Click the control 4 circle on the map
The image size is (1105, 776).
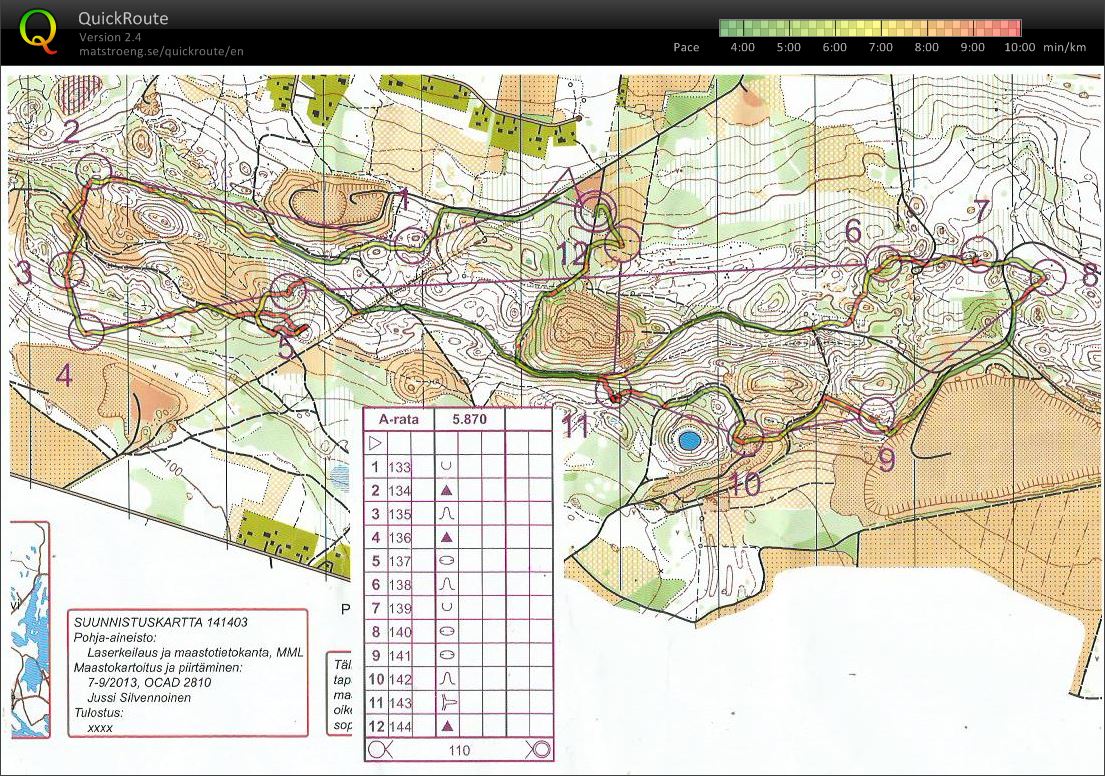tap(87, 331)
